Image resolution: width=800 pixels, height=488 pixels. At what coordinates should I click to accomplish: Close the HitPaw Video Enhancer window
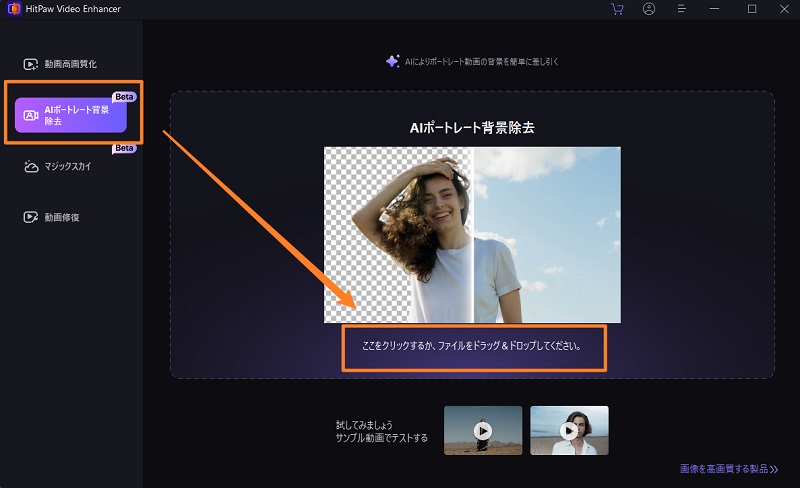783,9
